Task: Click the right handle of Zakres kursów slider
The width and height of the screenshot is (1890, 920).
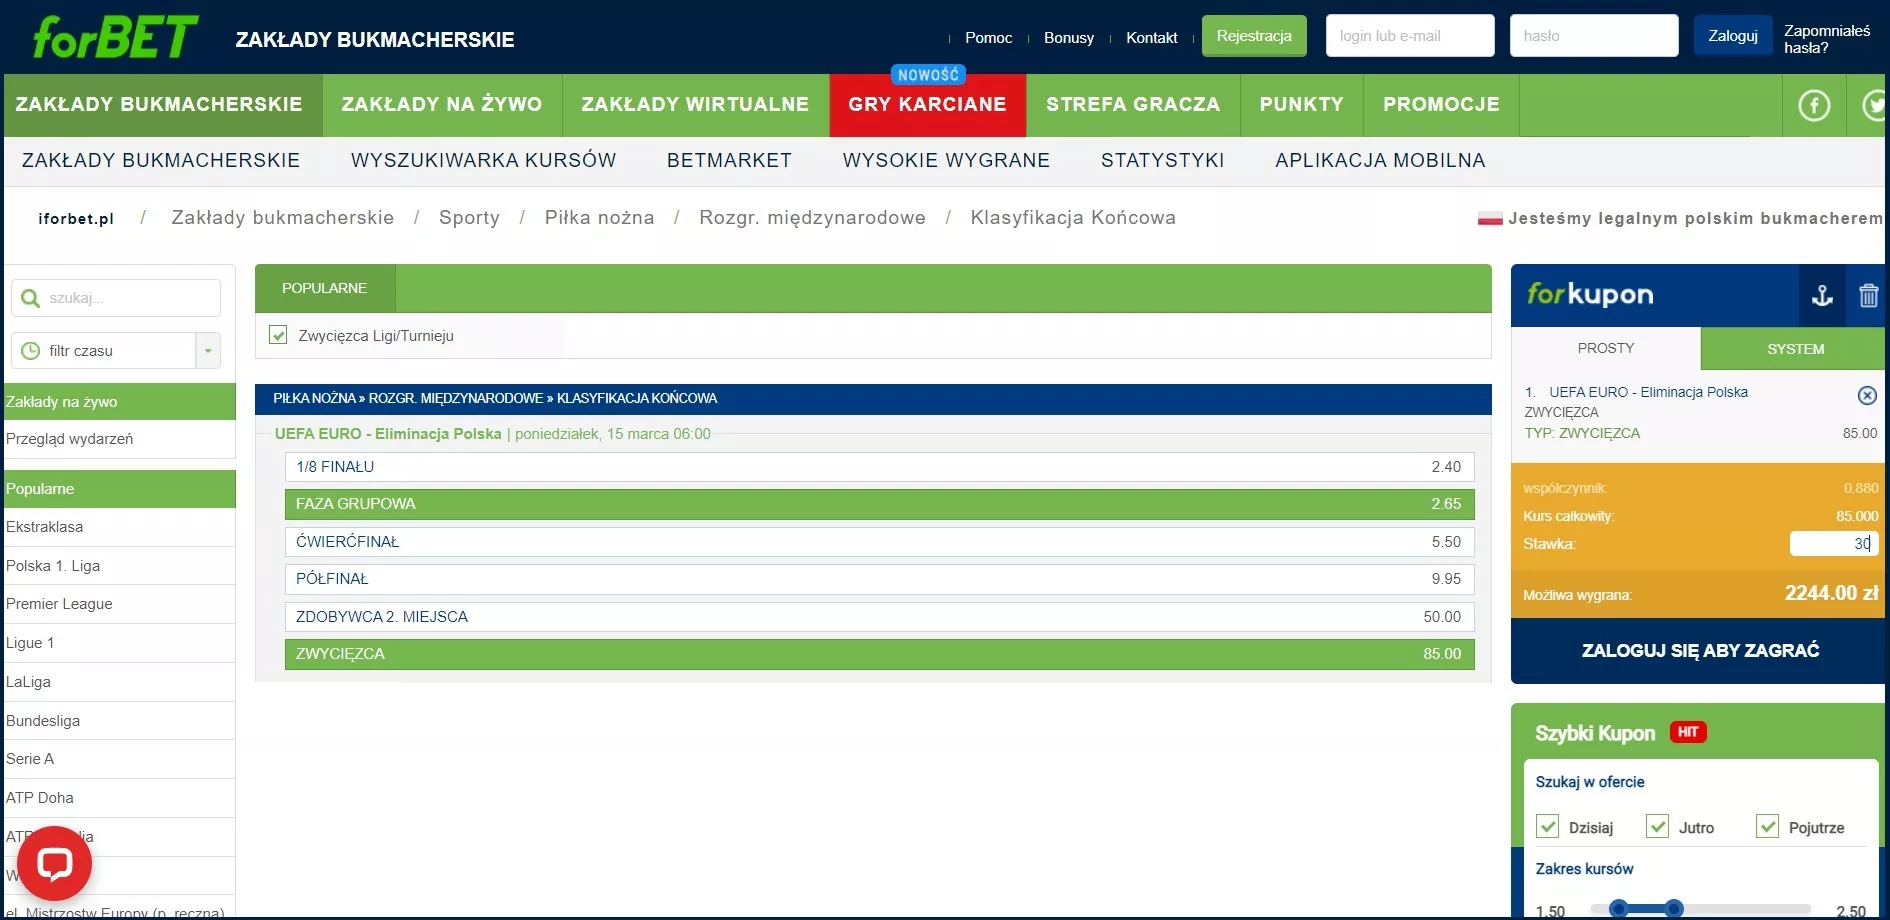Action: (x=1674, y=909)
